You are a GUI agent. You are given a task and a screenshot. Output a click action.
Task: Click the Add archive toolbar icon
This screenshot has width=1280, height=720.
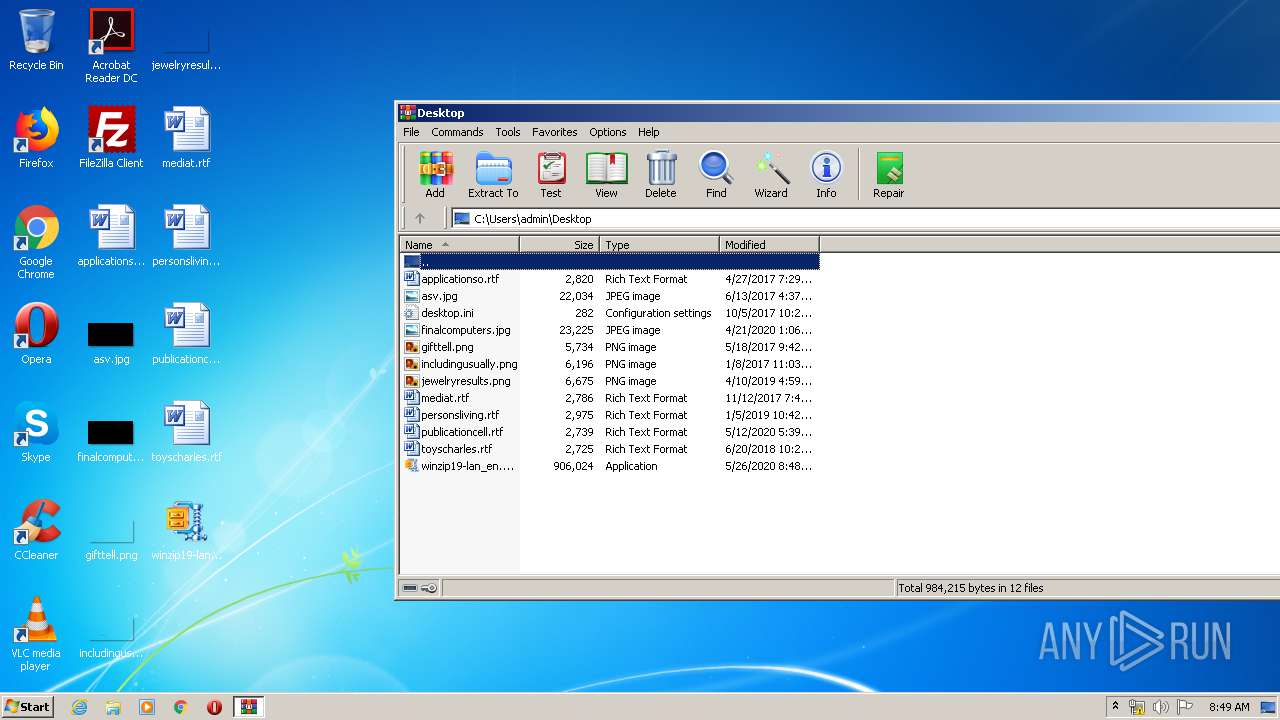click(x=435, y=175)
